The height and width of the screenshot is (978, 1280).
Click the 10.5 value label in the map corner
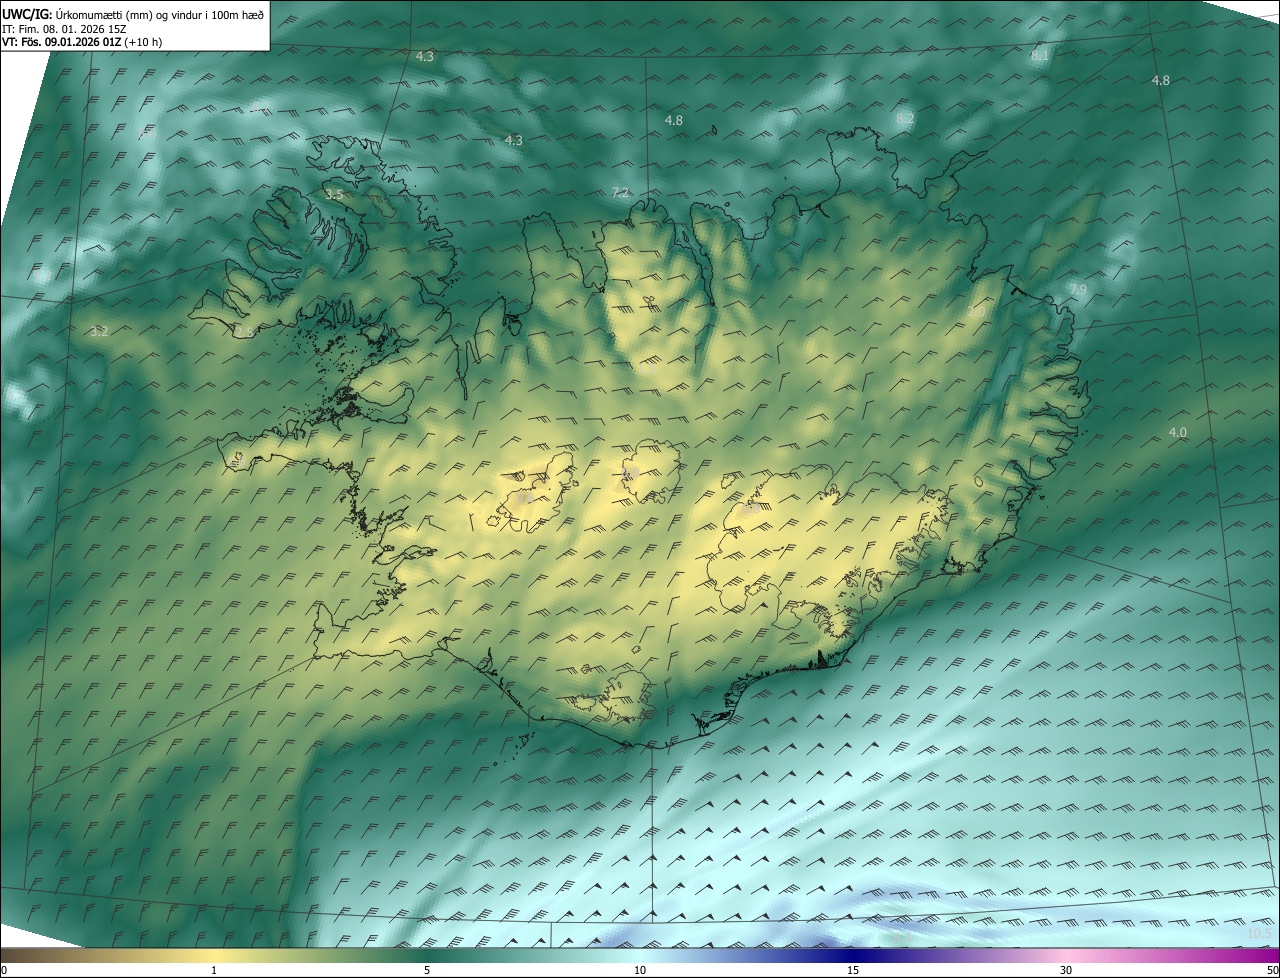pyautogui.click(x=1260, y=933)
